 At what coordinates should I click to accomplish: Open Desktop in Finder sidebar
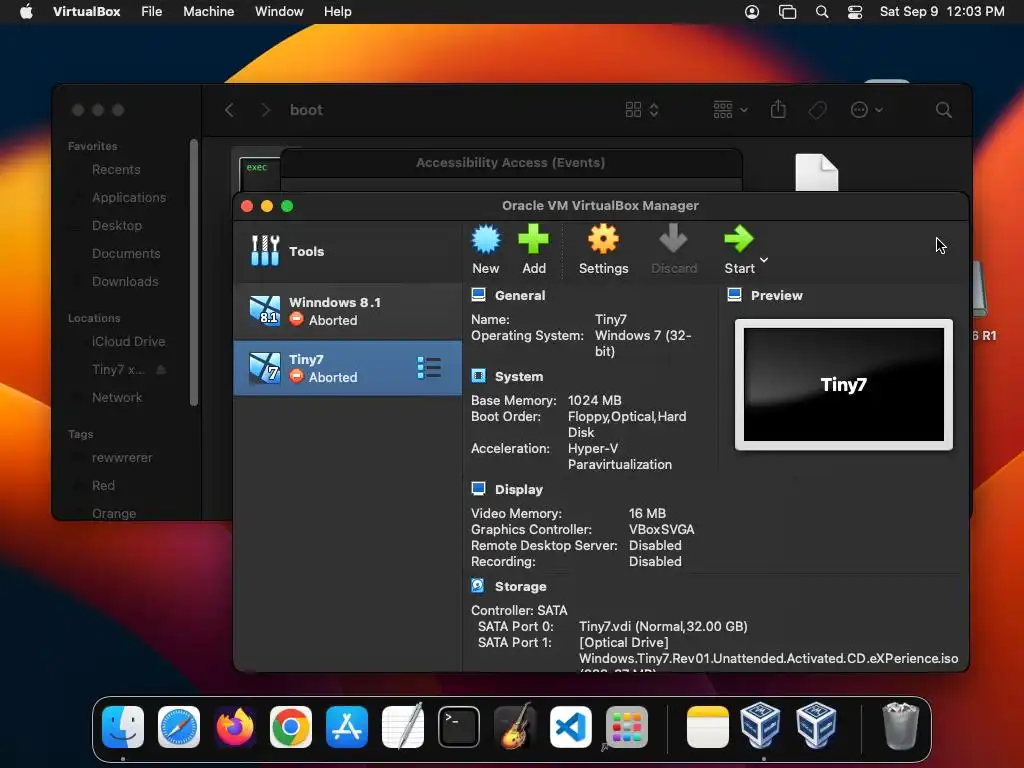tap(116, 225)
